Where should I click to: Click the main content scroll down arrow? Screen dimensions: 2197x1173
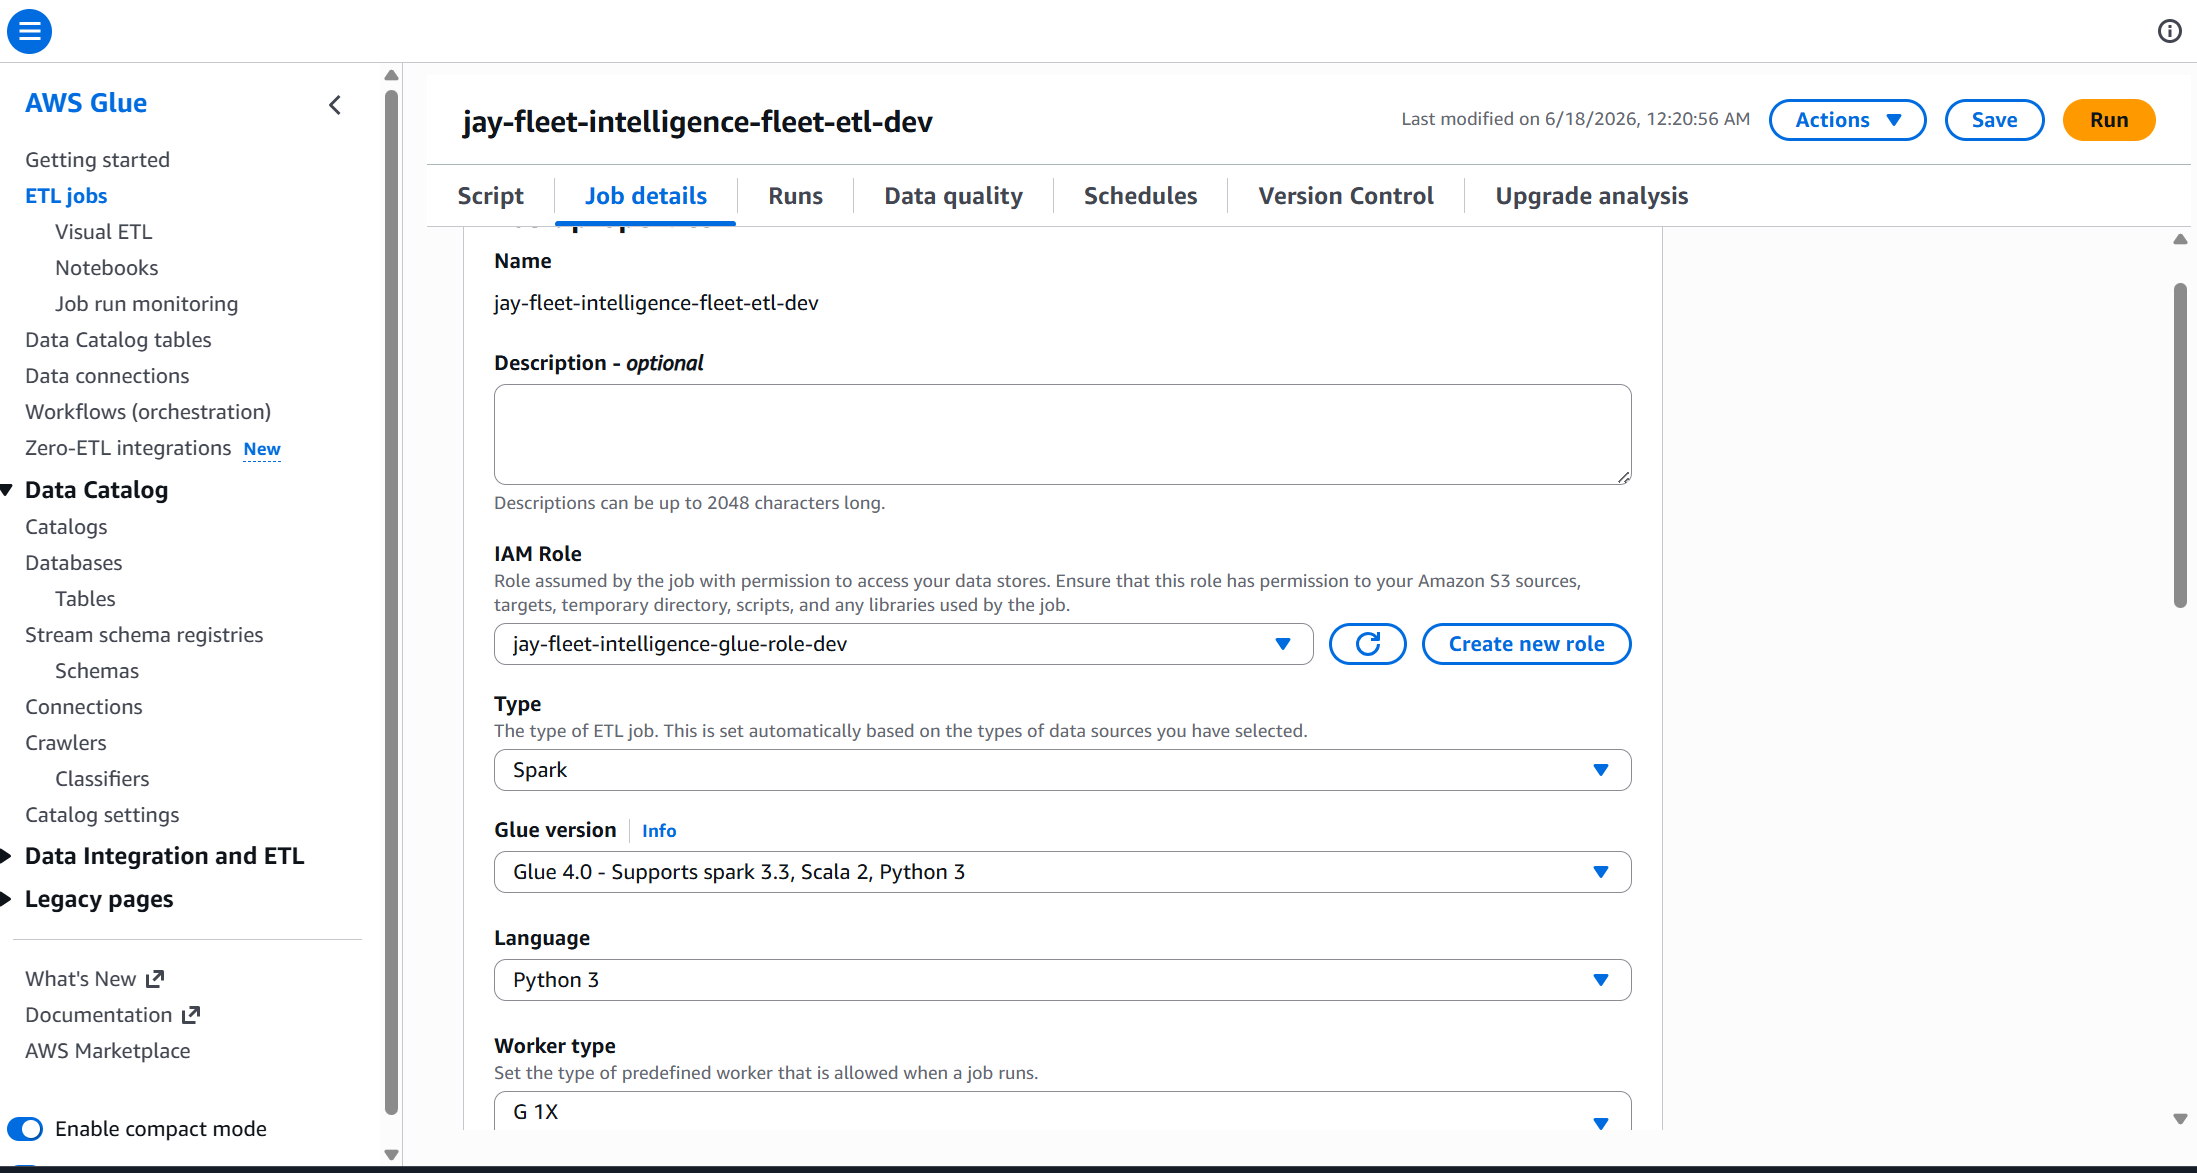[x=2180, y=1119]
